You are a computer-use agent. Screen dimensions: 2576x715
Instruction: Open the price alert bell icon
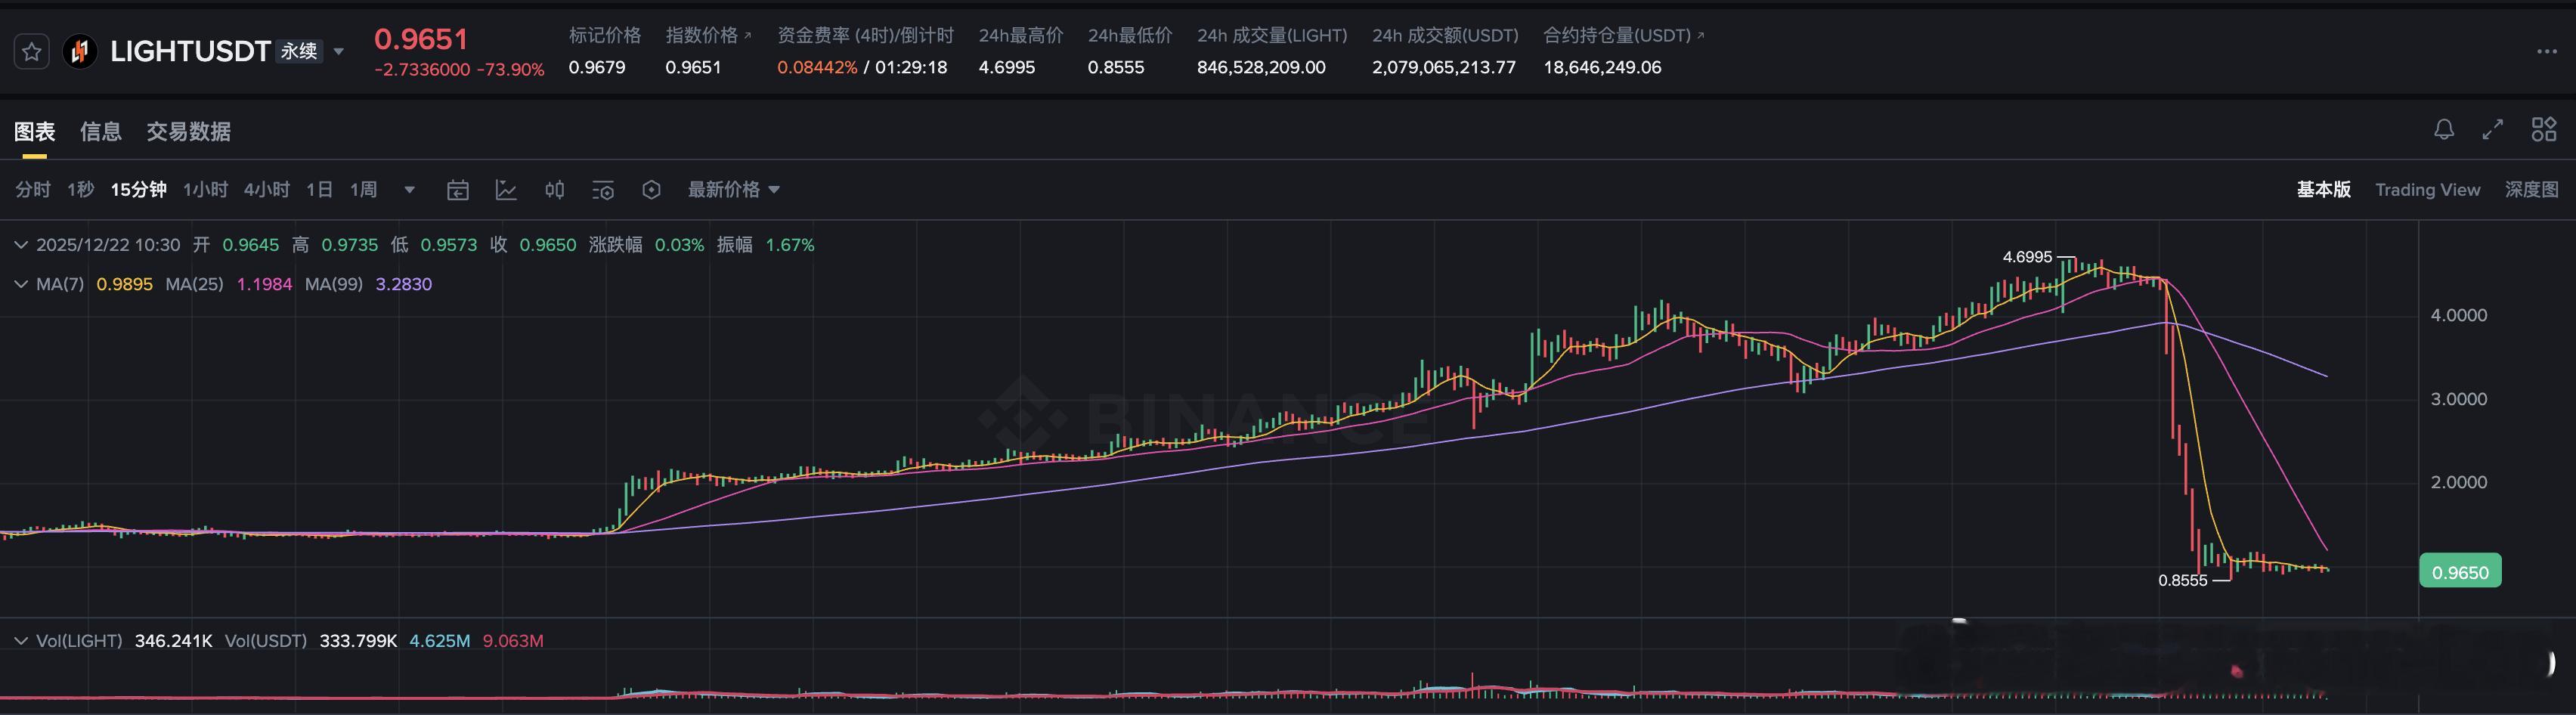coord(2443,129)
